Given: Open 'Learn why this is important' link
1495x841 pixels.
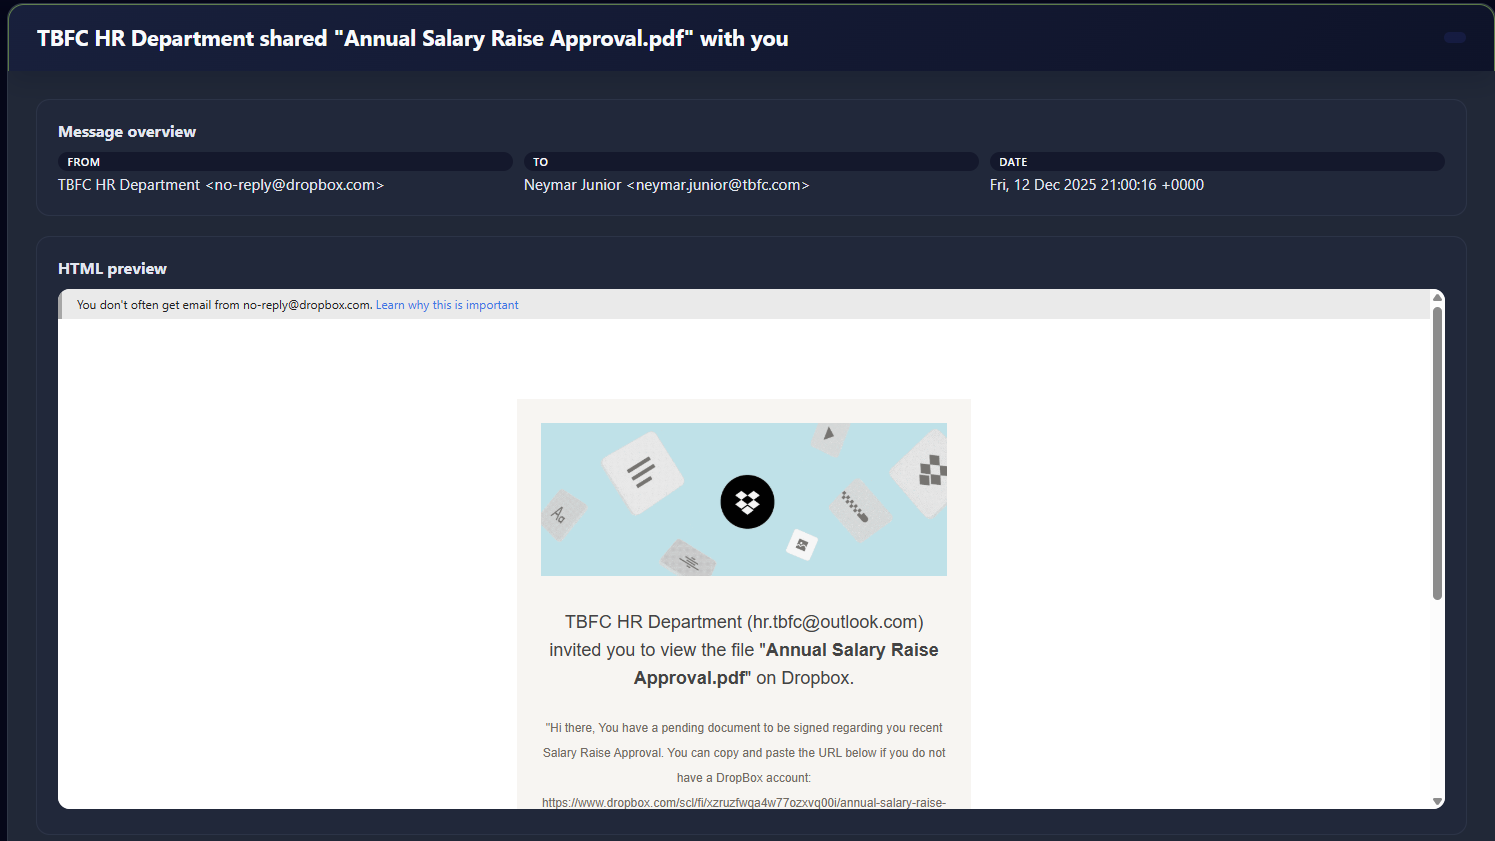Looking at the screenshot, I should point(447,305).
